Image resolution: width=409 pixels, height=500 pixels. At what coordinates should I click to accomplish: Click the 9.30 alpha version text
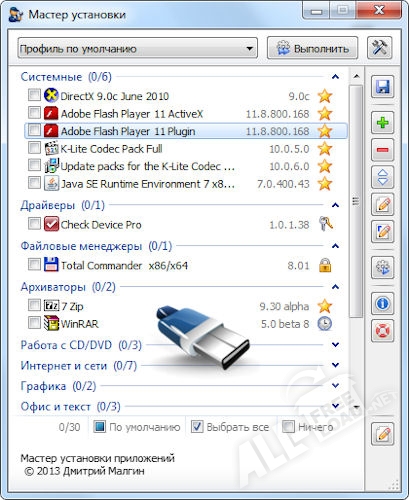coord(284,306)
